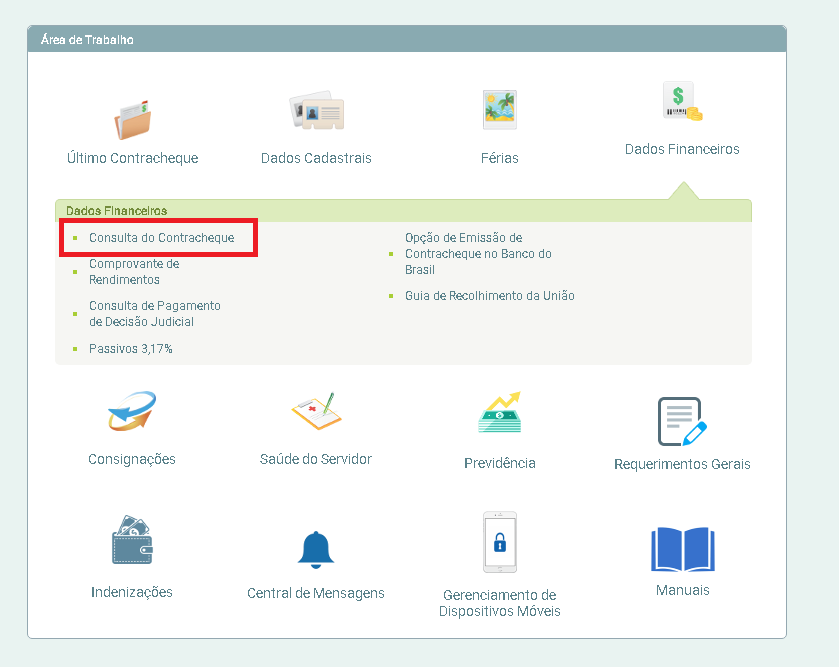Click the Dados Cadastrais ID cards icon

click(x=316, y=113)
